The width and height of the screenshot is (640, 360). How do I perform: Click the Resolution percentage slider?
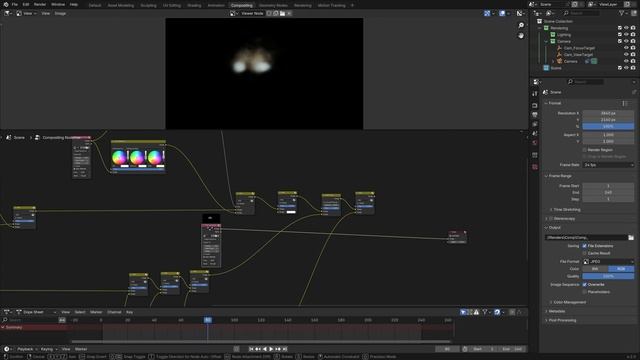click(608, 127)
